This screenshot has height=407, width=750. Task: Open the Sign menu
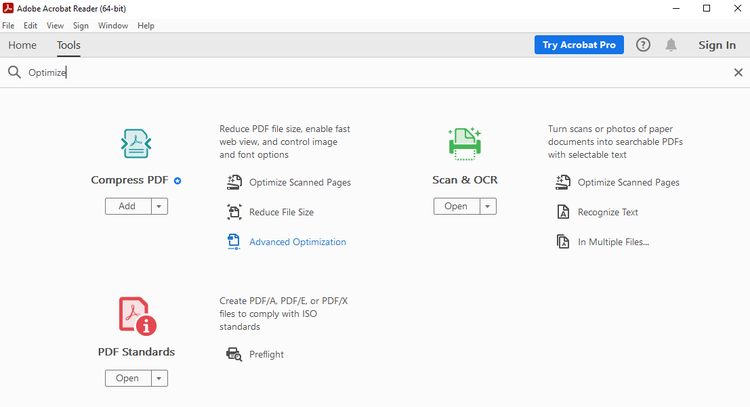pos(81,25)
